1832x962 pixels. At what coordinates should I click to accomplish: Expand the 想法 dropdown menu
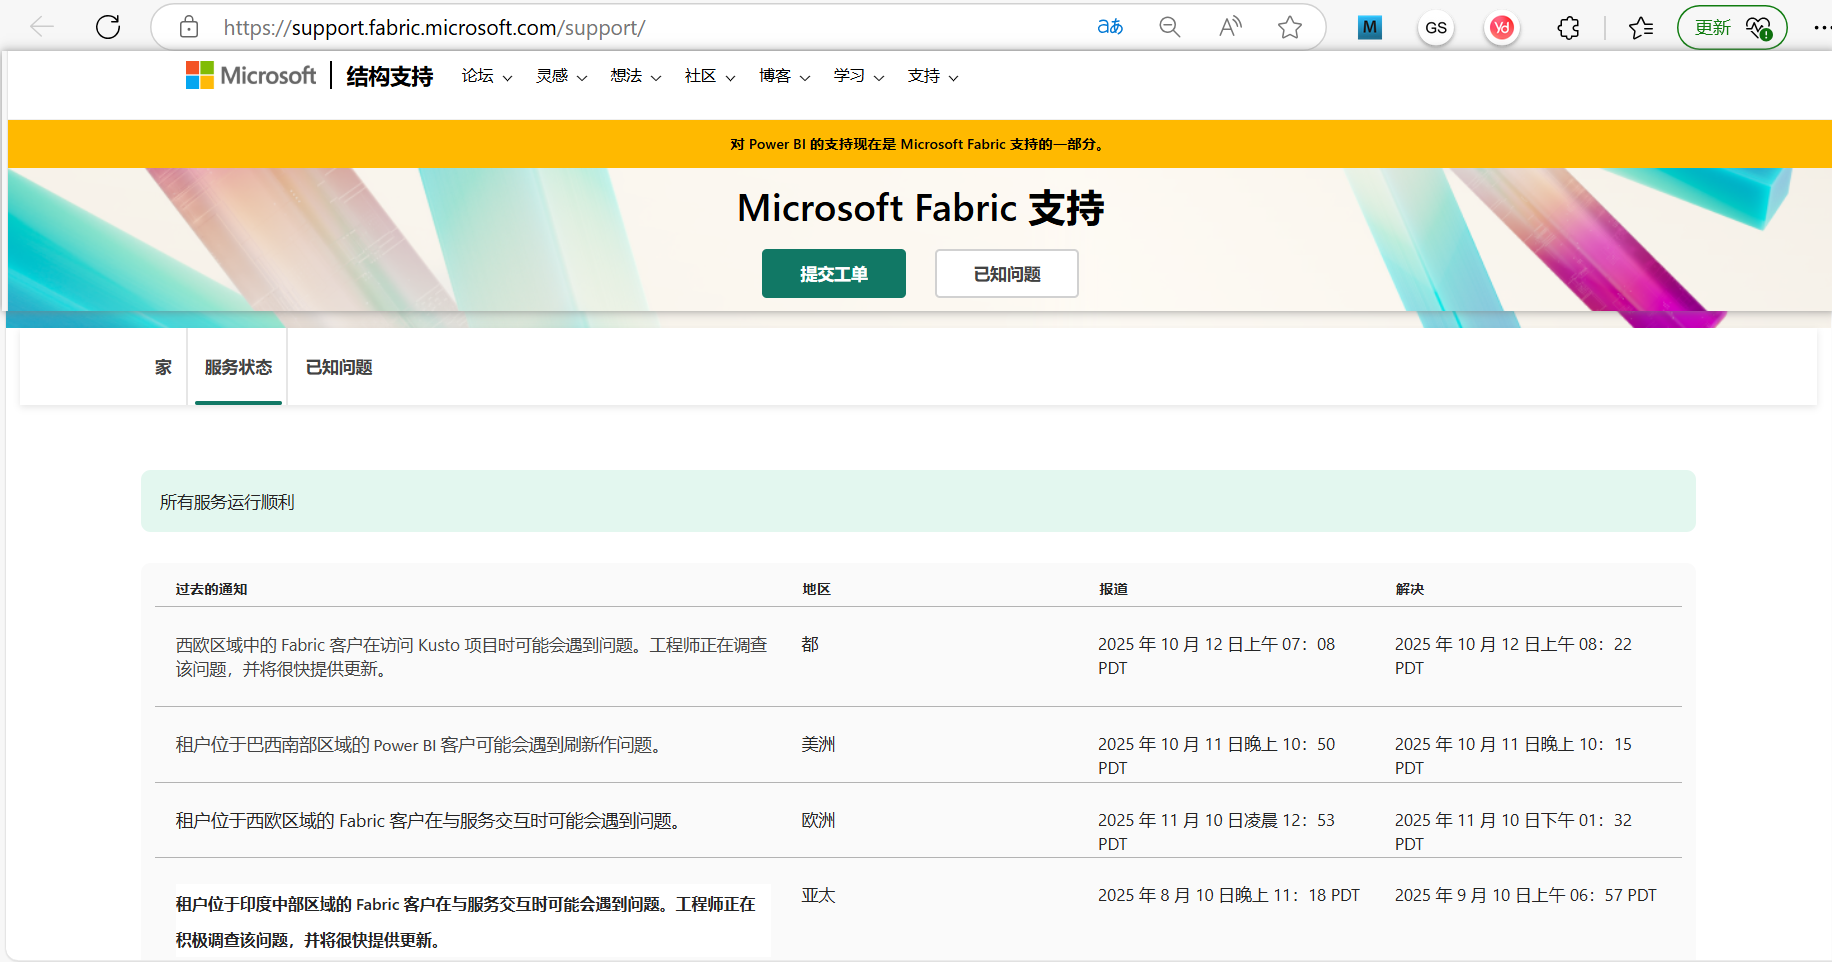pyautogui.click(x=636, y=76)
